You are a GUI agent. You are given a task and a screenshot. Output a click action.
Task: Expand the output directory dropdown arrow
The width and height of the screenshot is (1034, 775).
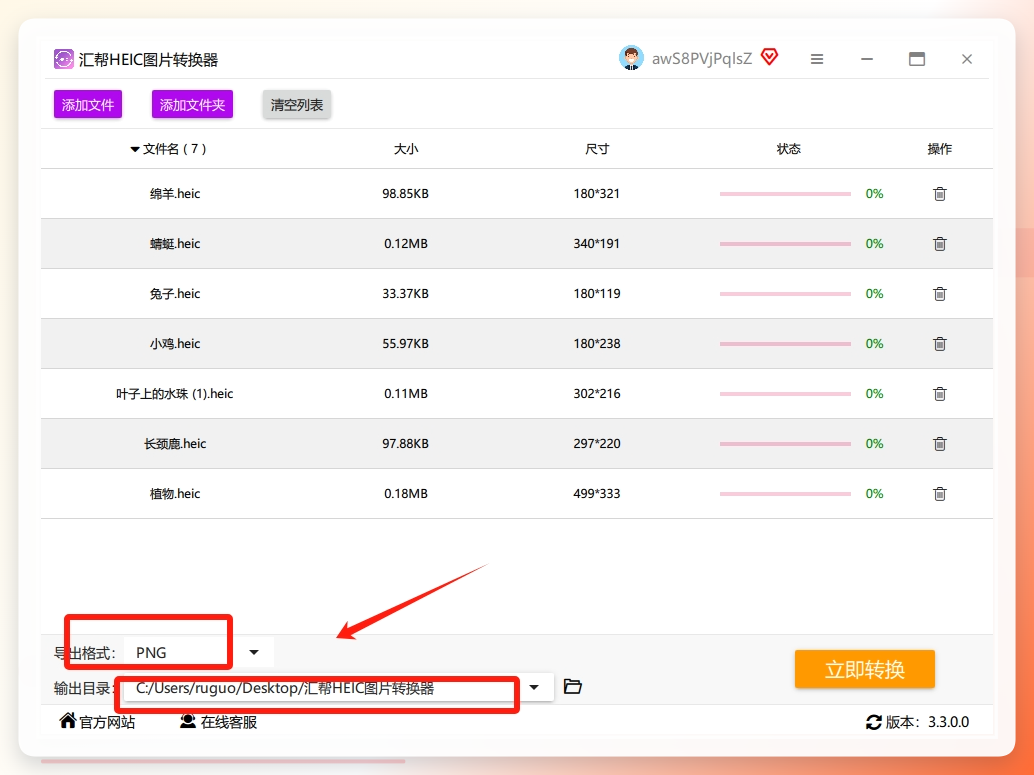click(534, 687)
